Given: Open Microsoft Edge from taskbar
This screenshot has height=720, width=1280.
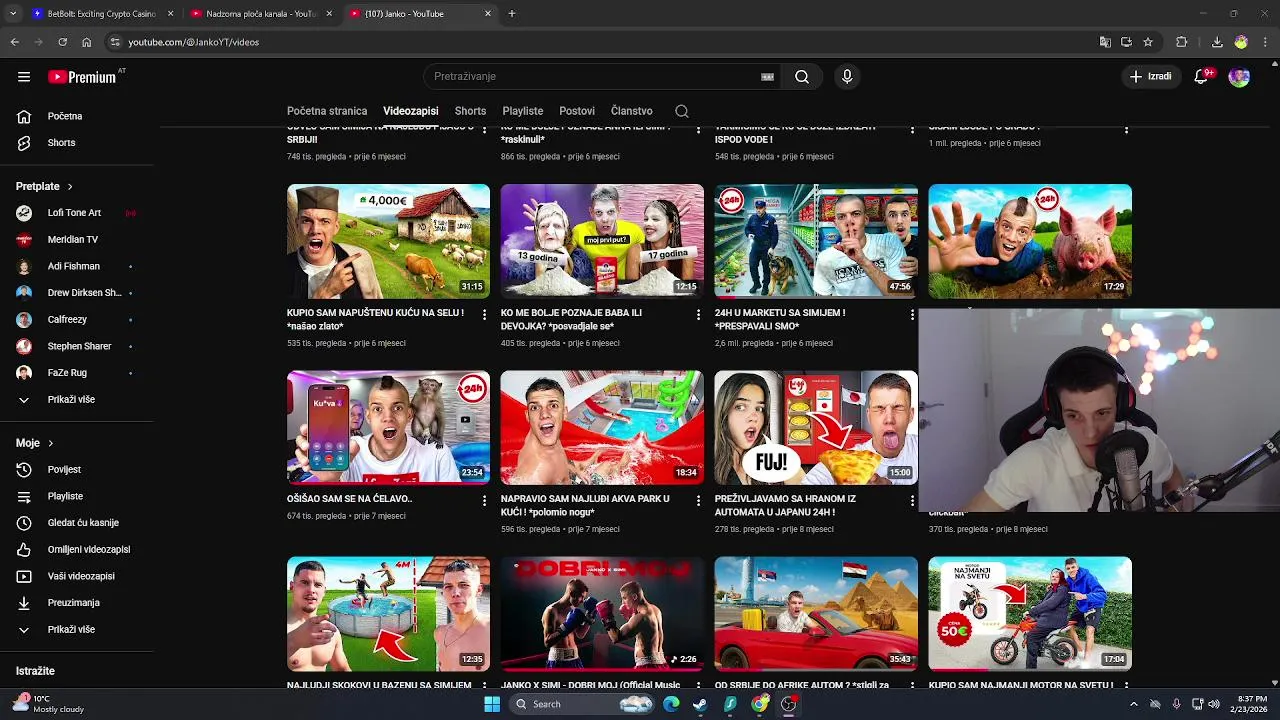Looking at the screenshot, I should coord(671,704).
